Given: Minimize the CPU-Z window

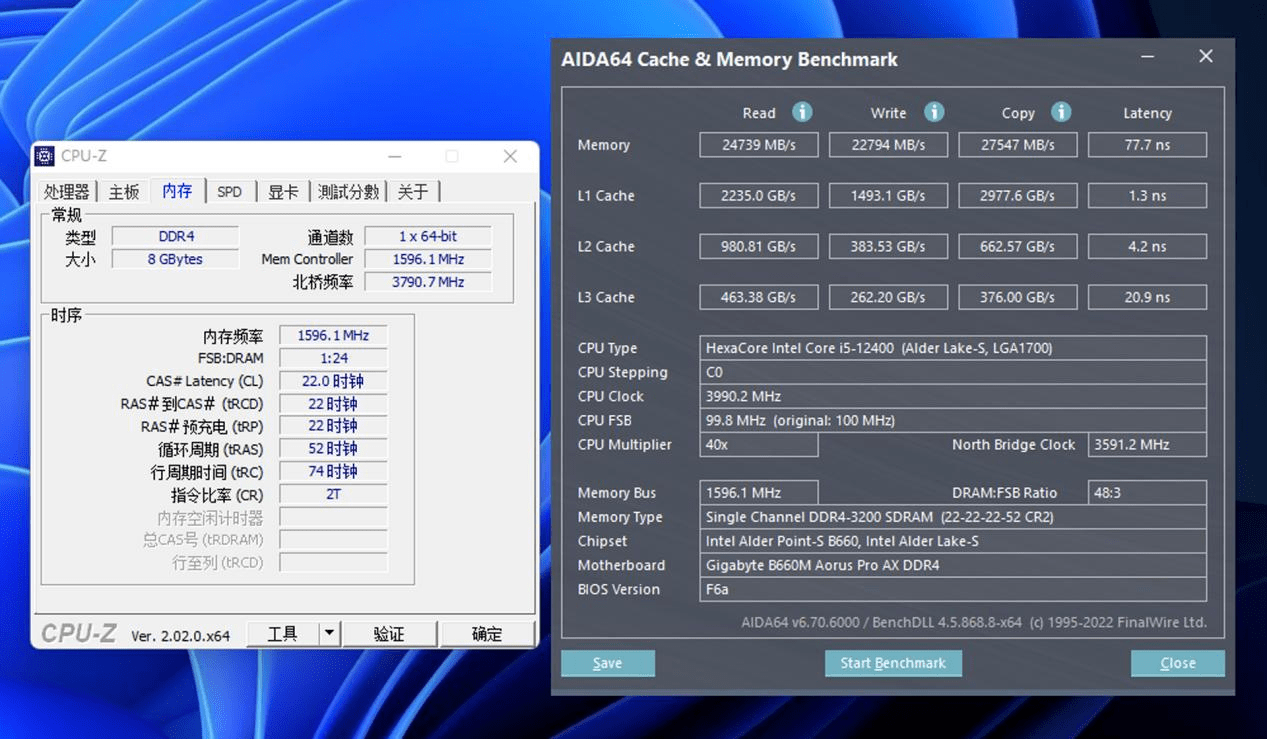Looking at the screenshot, I should (x=395, y=156).
